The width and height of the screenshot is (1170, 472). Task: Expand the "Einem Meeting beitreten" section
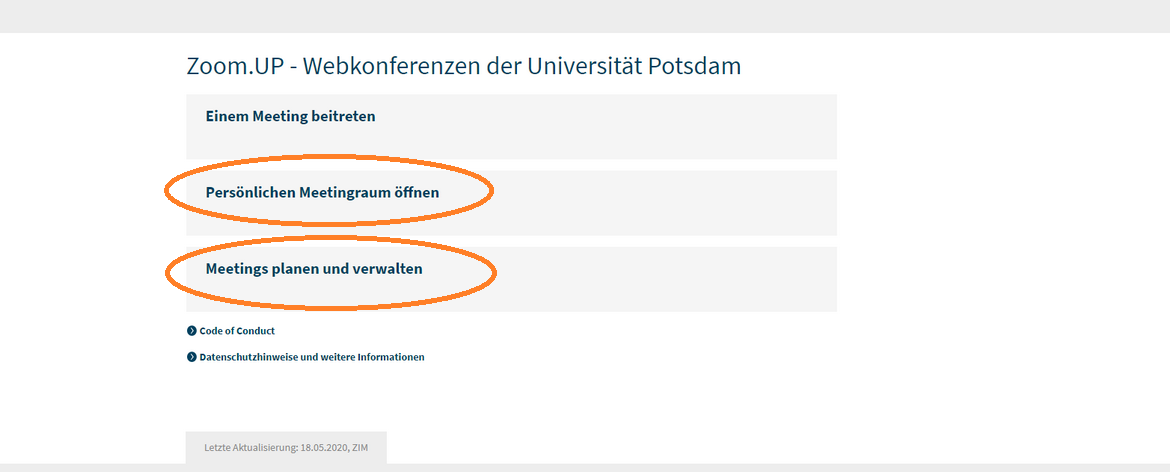point(291,116)
